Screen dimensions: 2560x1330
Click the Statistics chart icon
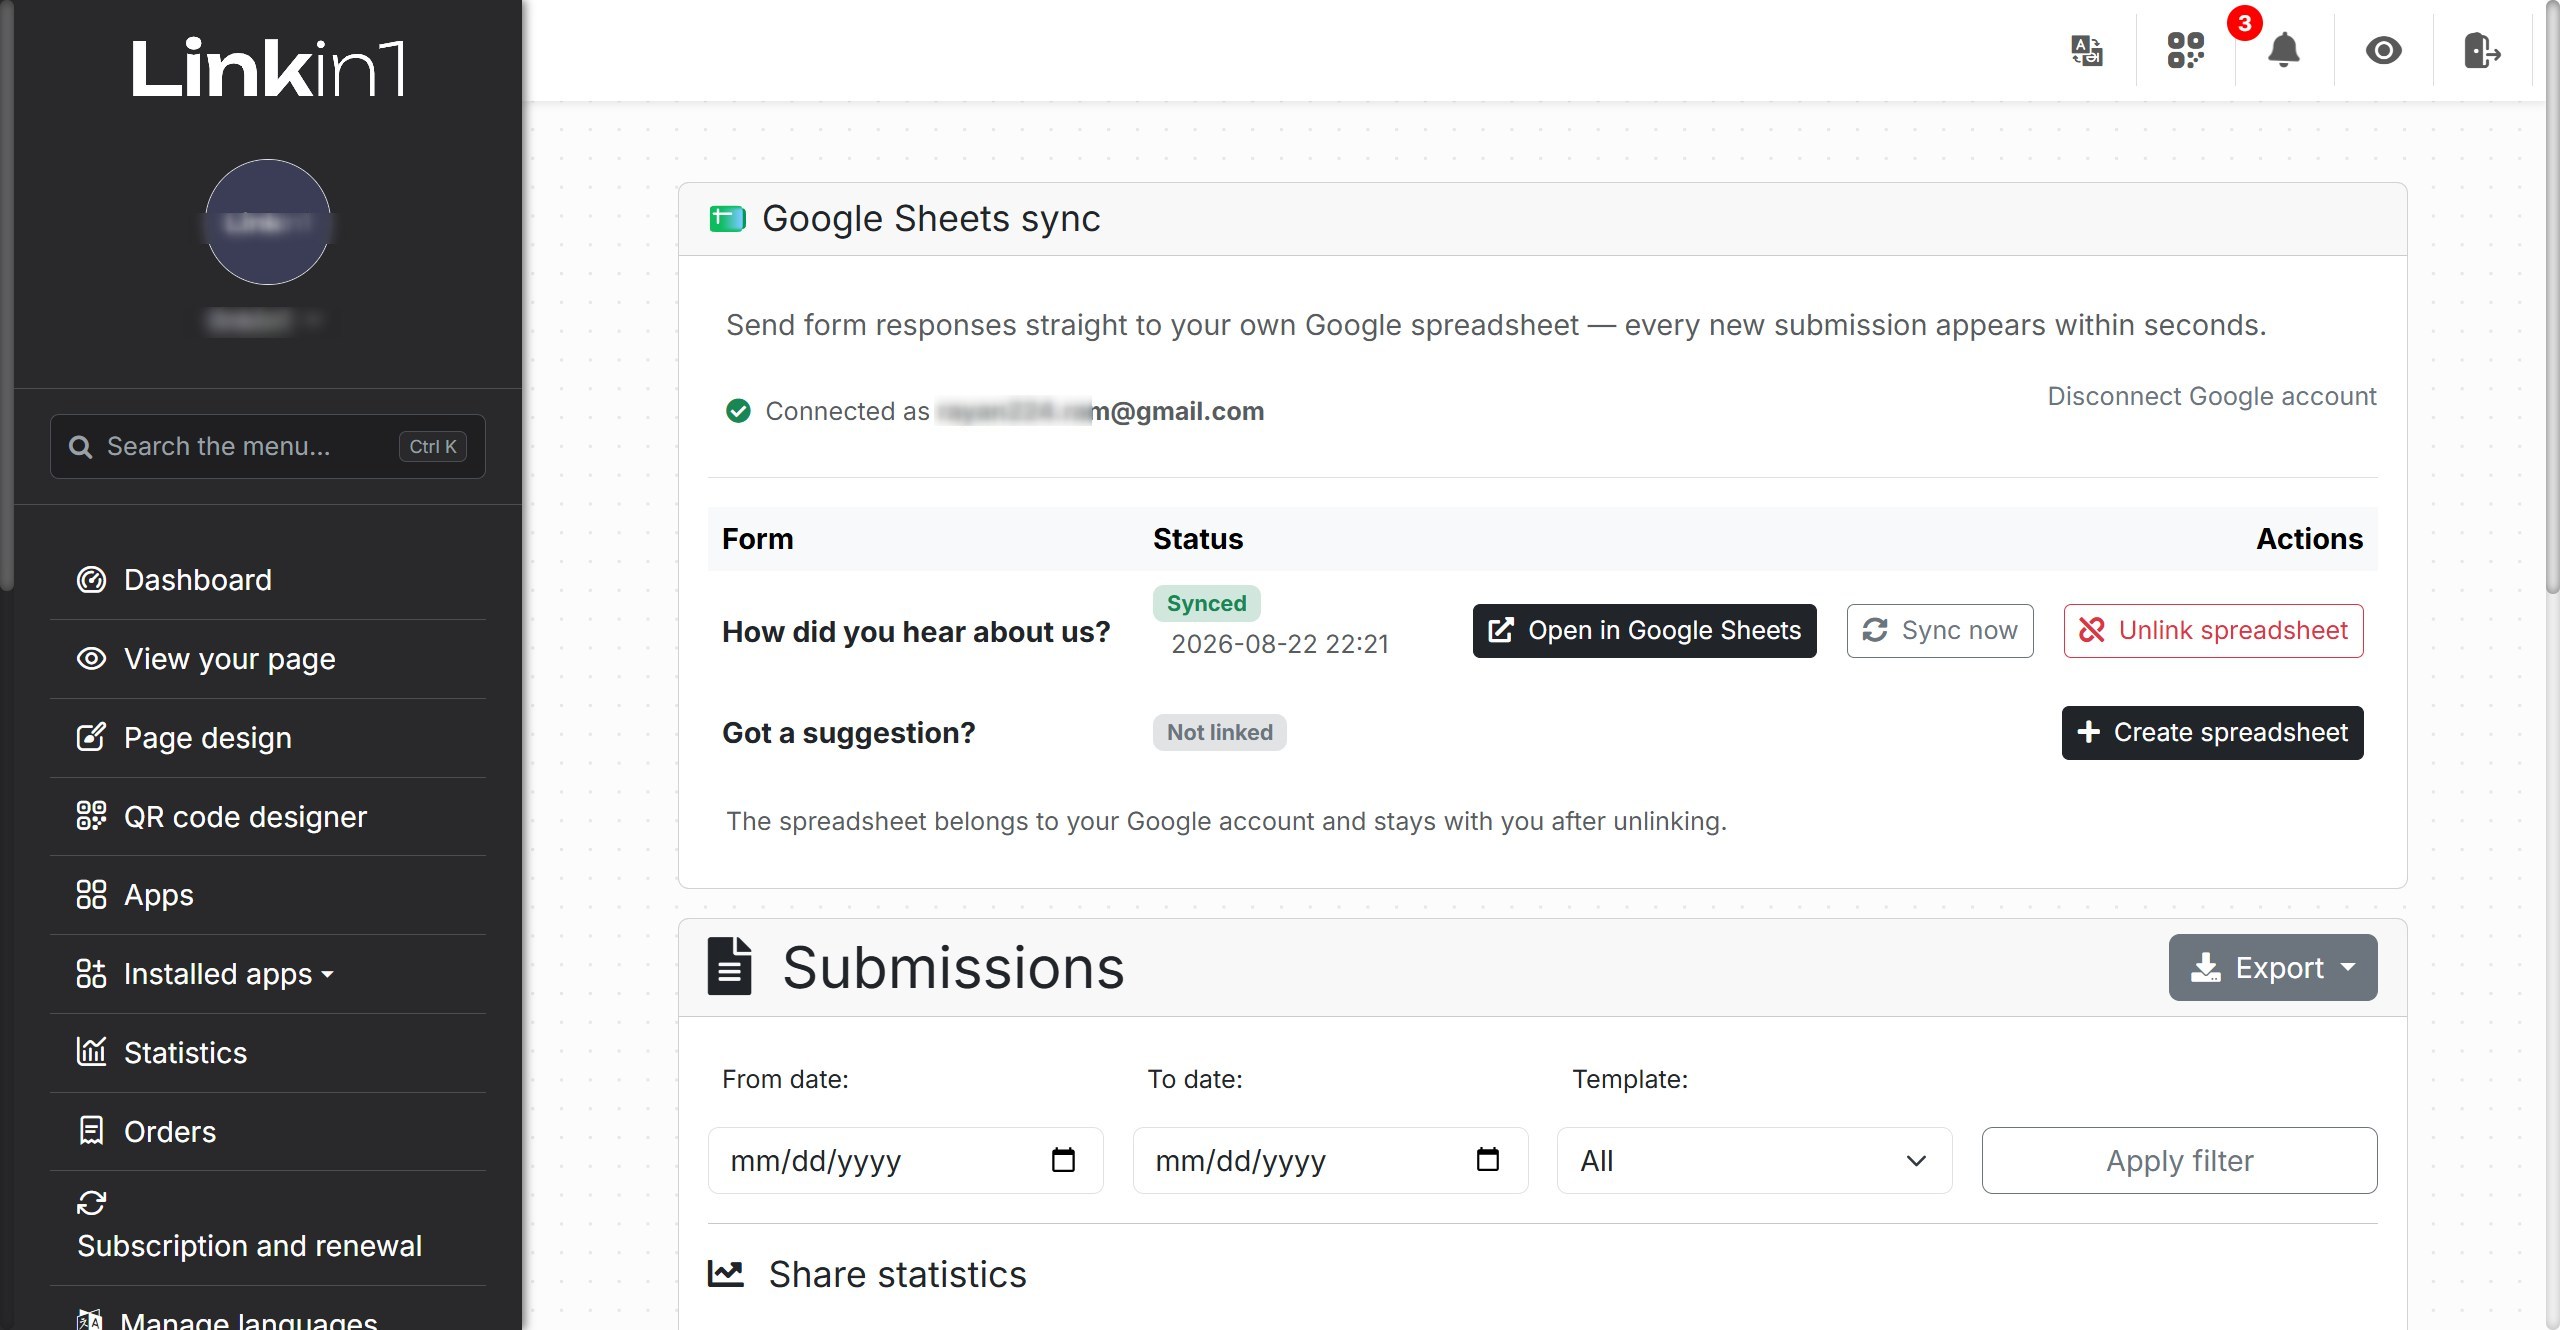(91, 1051)
